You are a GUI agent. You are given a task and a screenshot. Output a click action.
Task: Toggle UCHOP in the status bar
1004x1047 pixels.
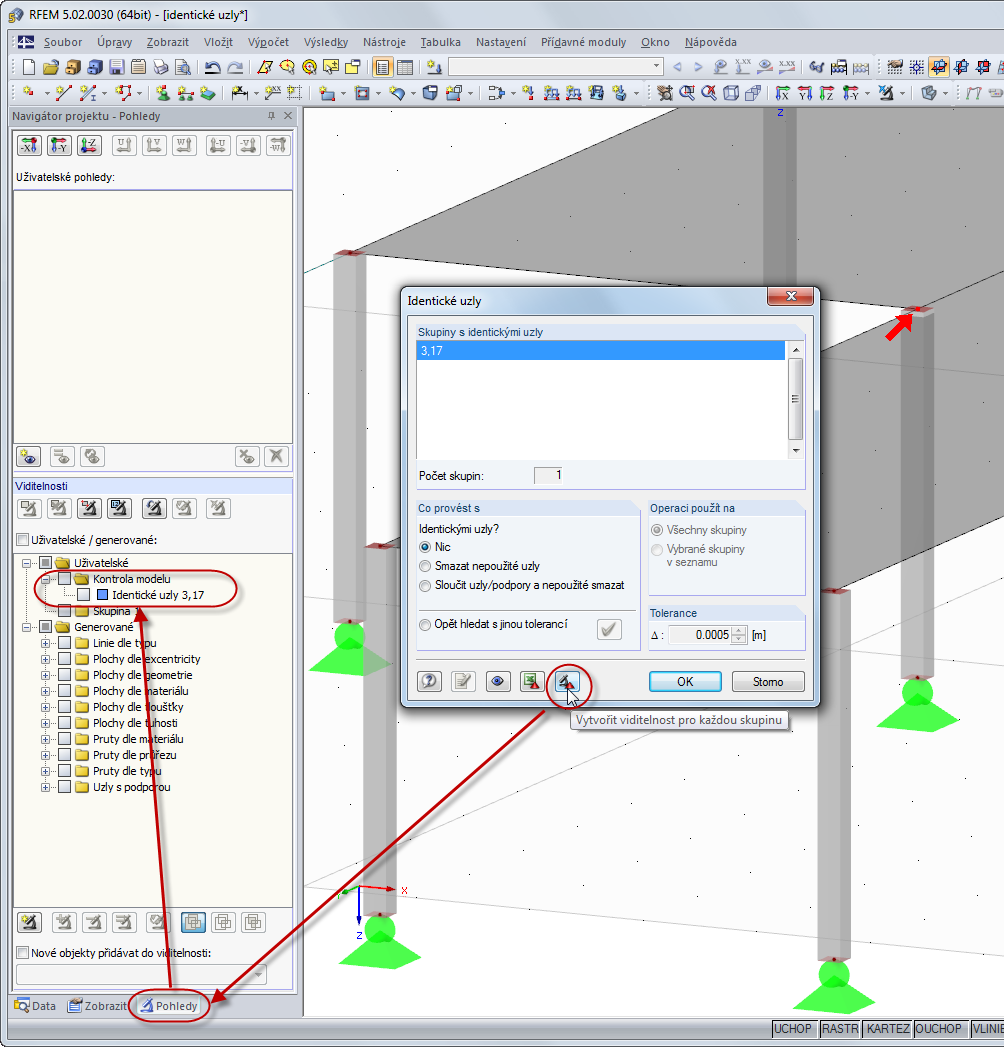(x=792, y=1029)
